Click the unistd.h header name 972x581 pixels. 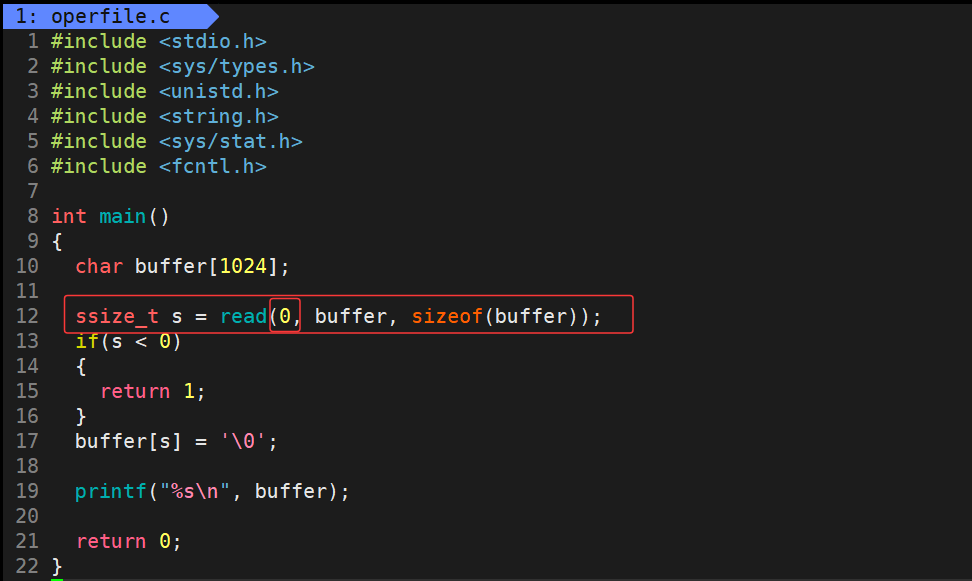point(218,91)
